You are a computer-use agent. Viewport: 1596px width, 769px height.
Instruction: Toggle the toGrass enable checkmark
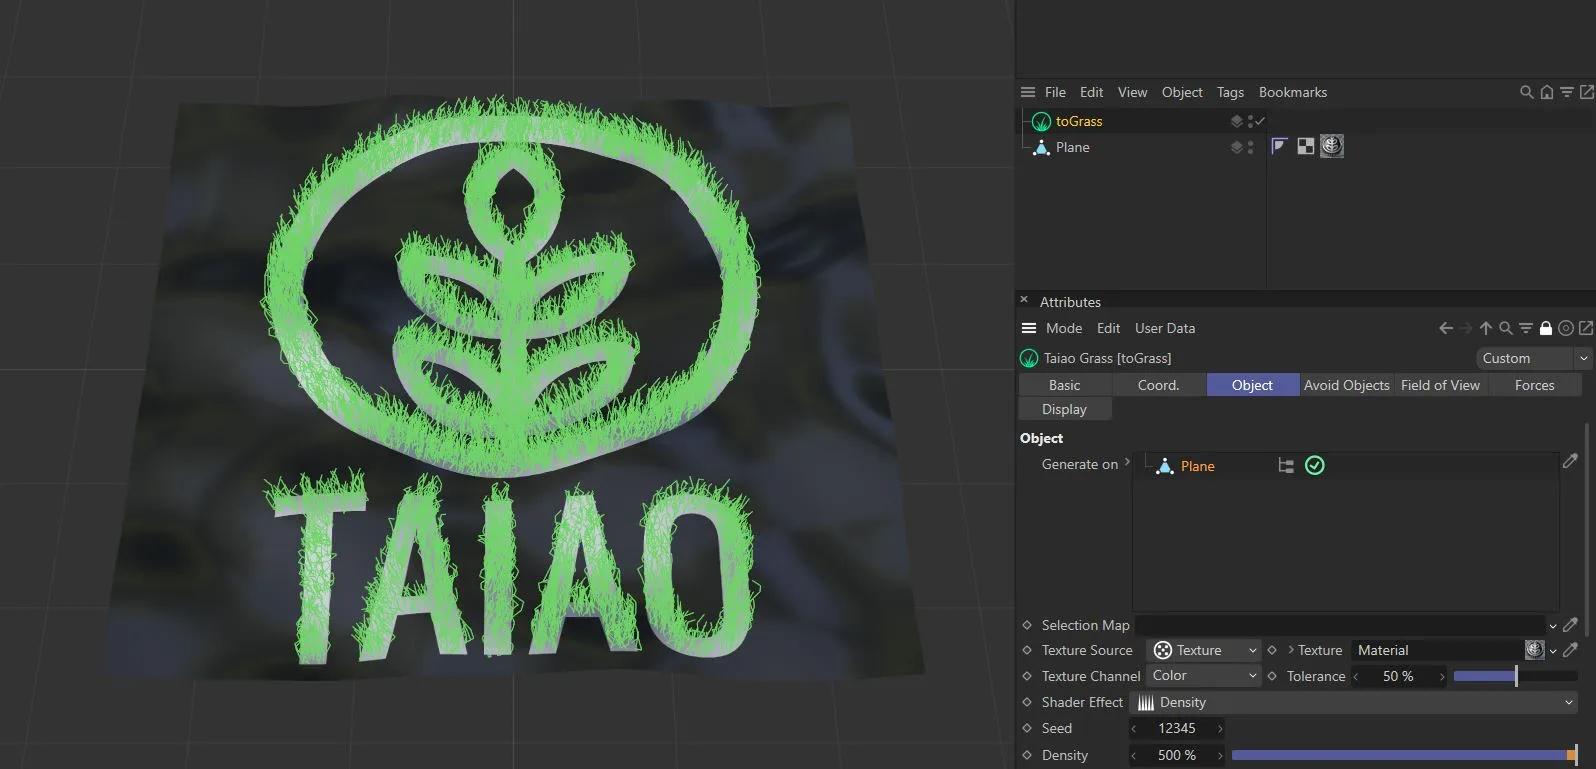[1260, 121]
